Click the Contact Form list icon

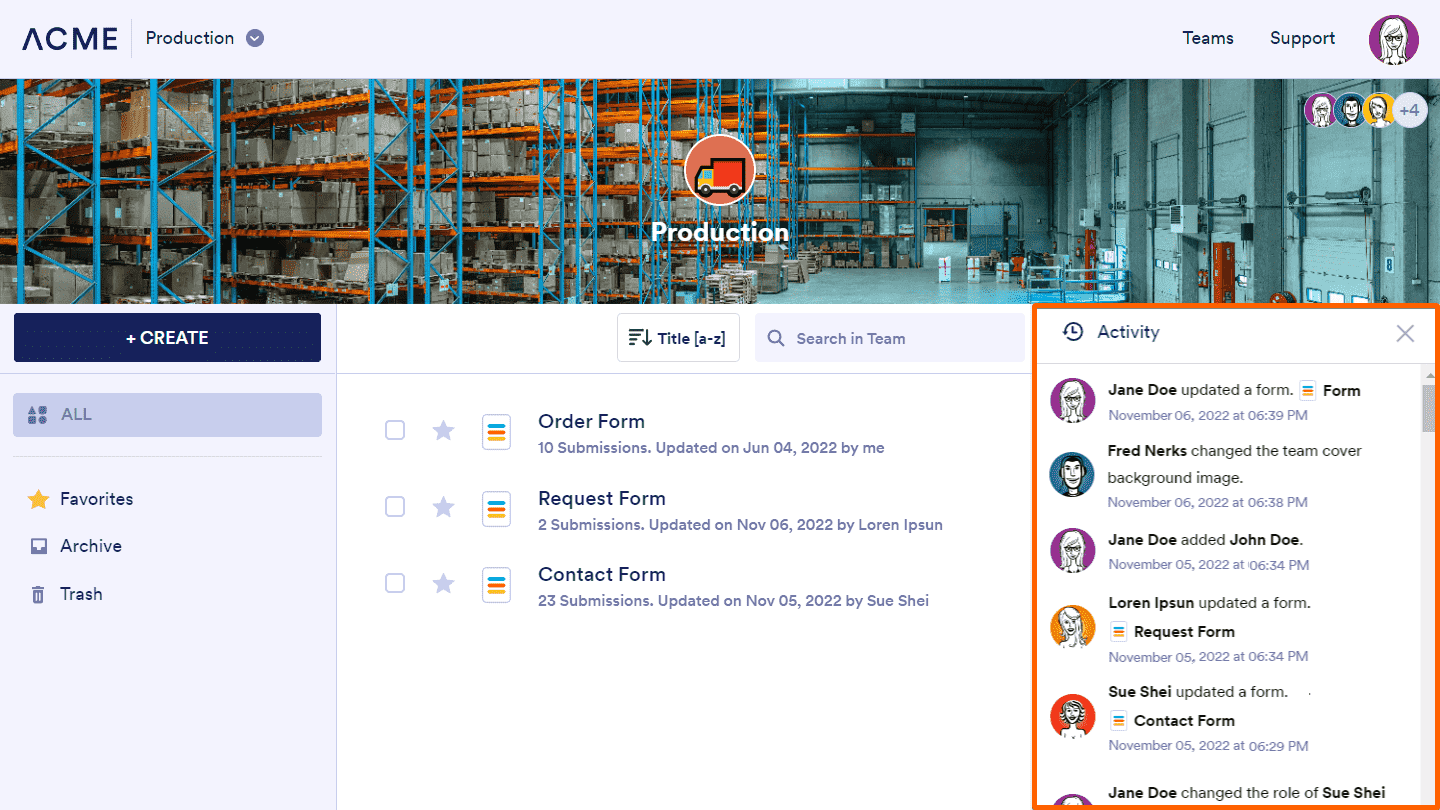coord(497,585)
